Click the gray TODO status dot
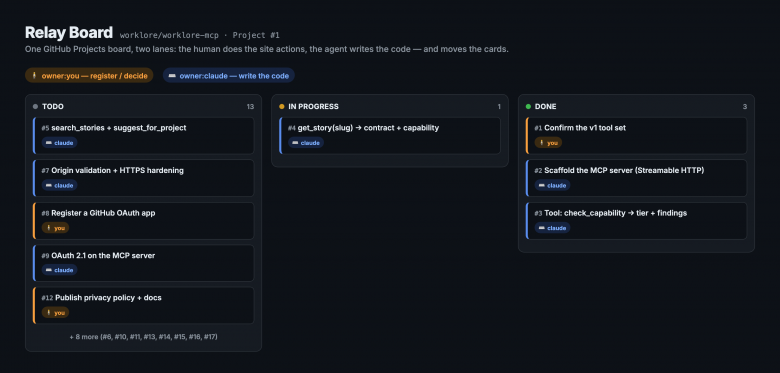The width and height of the screenshot is (780, 373). point(35,106)
